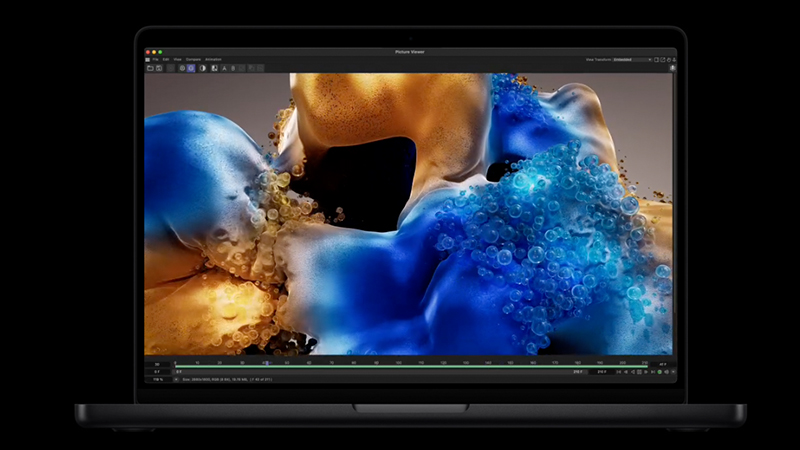Screen dimensions: 800x450
Task: Go to the last frame
Action: 653,372
